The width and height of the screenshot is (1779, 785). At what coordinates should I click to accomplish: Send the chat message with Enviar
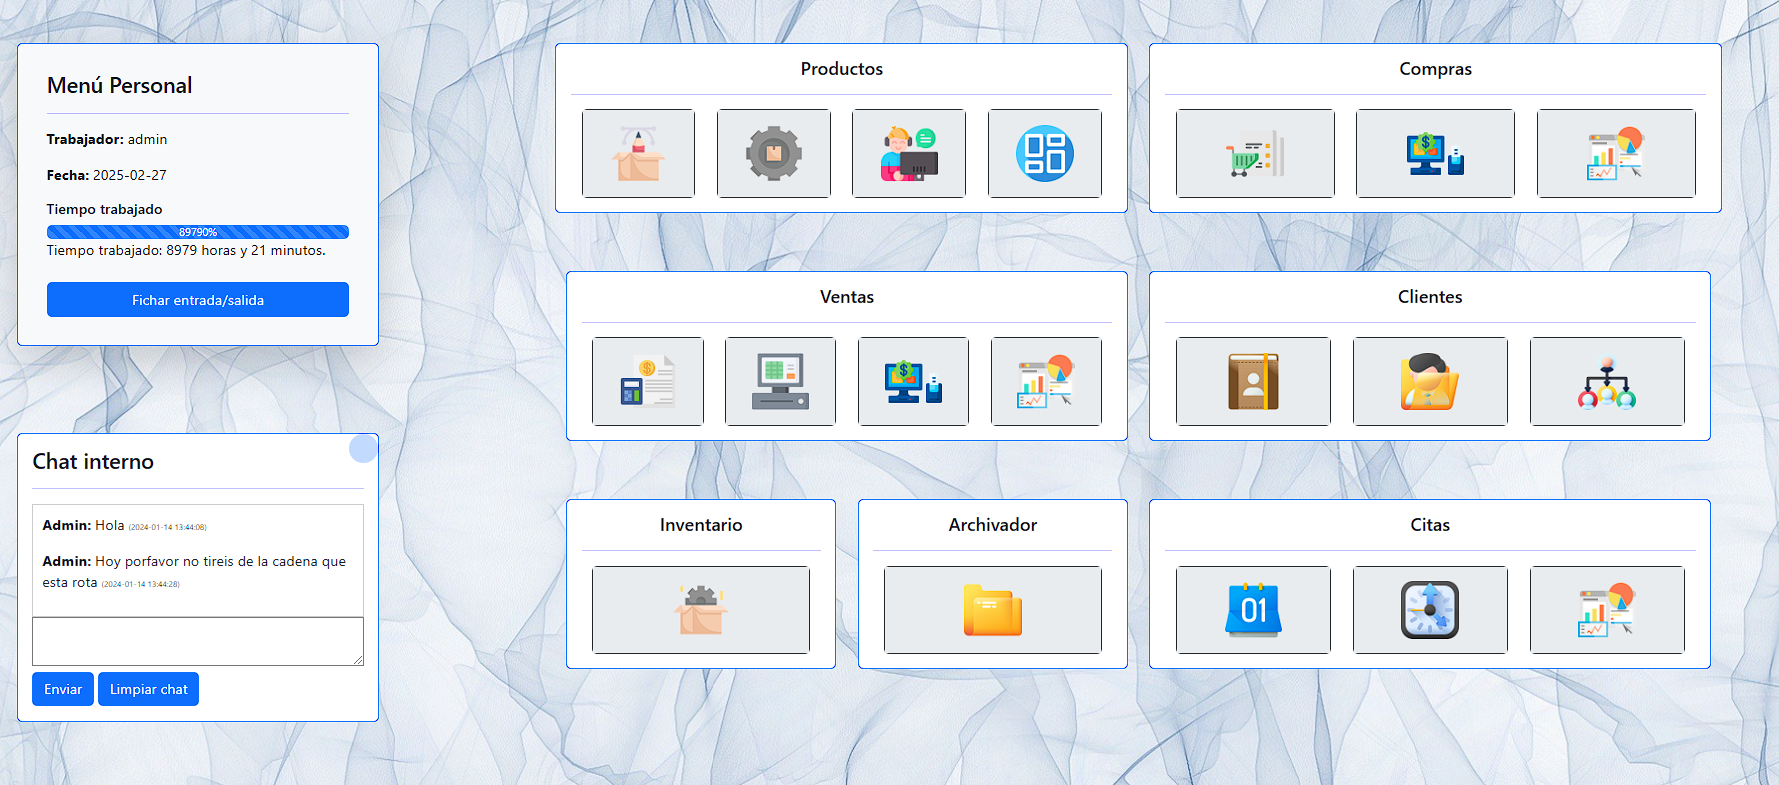pyautogui.click(x=63, y=689)
